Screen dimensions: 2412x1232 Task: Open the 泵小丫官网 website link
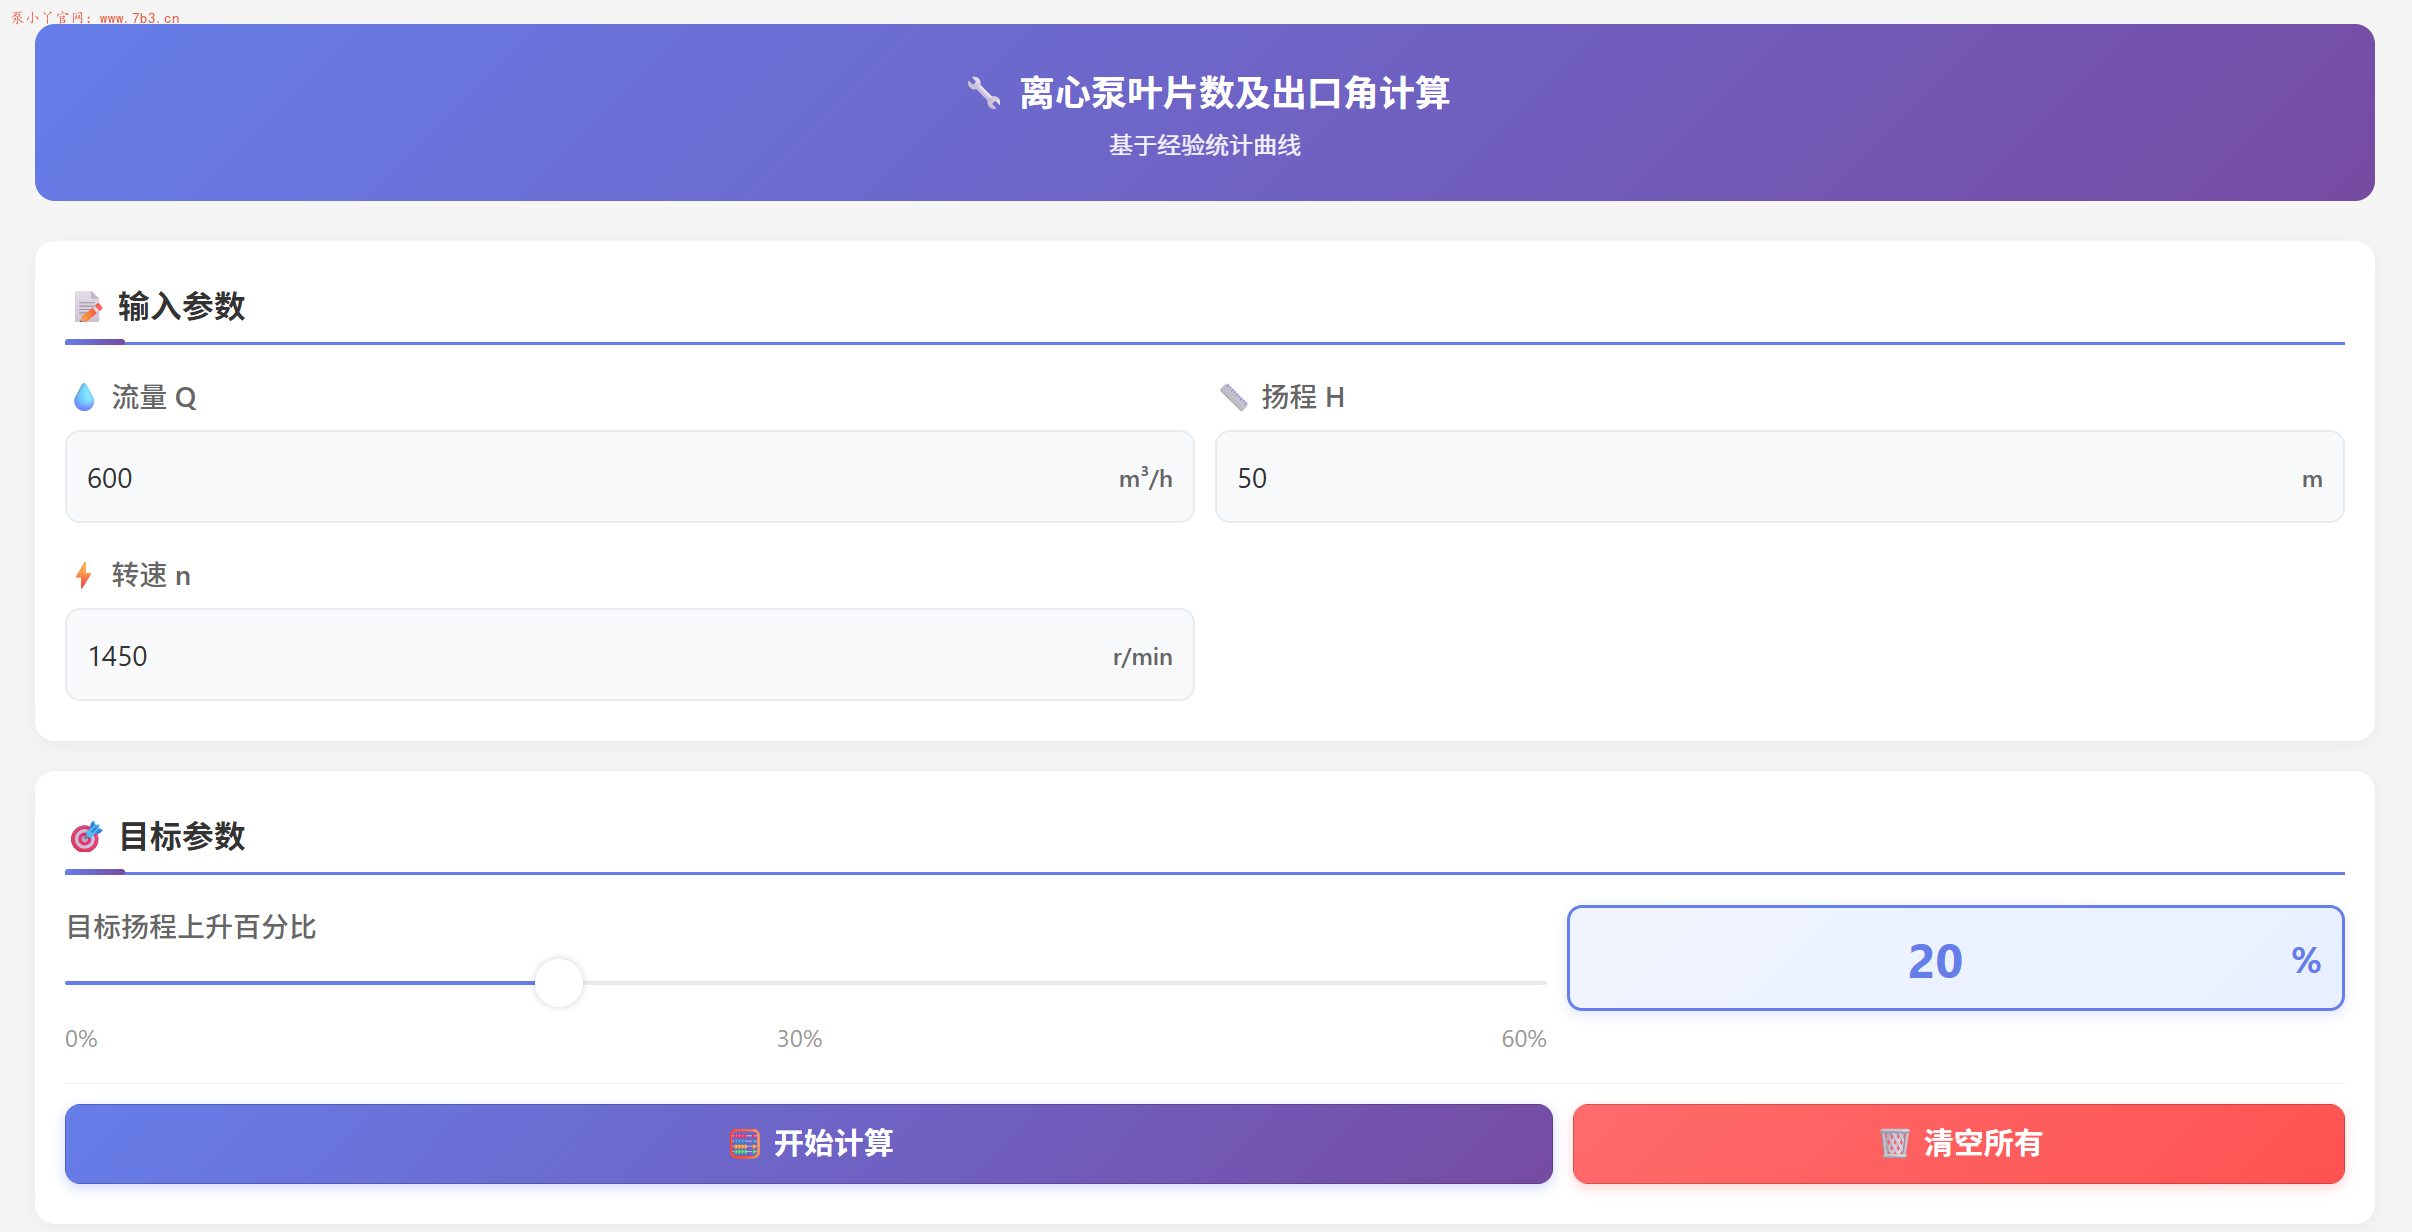[95, 16]
